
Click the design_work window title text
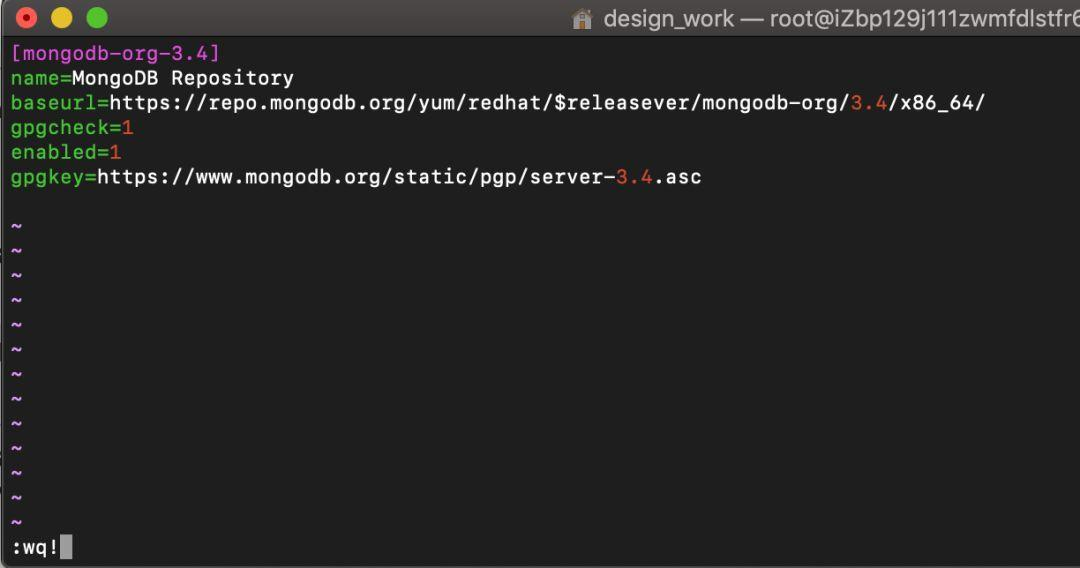pyautogui.click(x=669, y=19)
